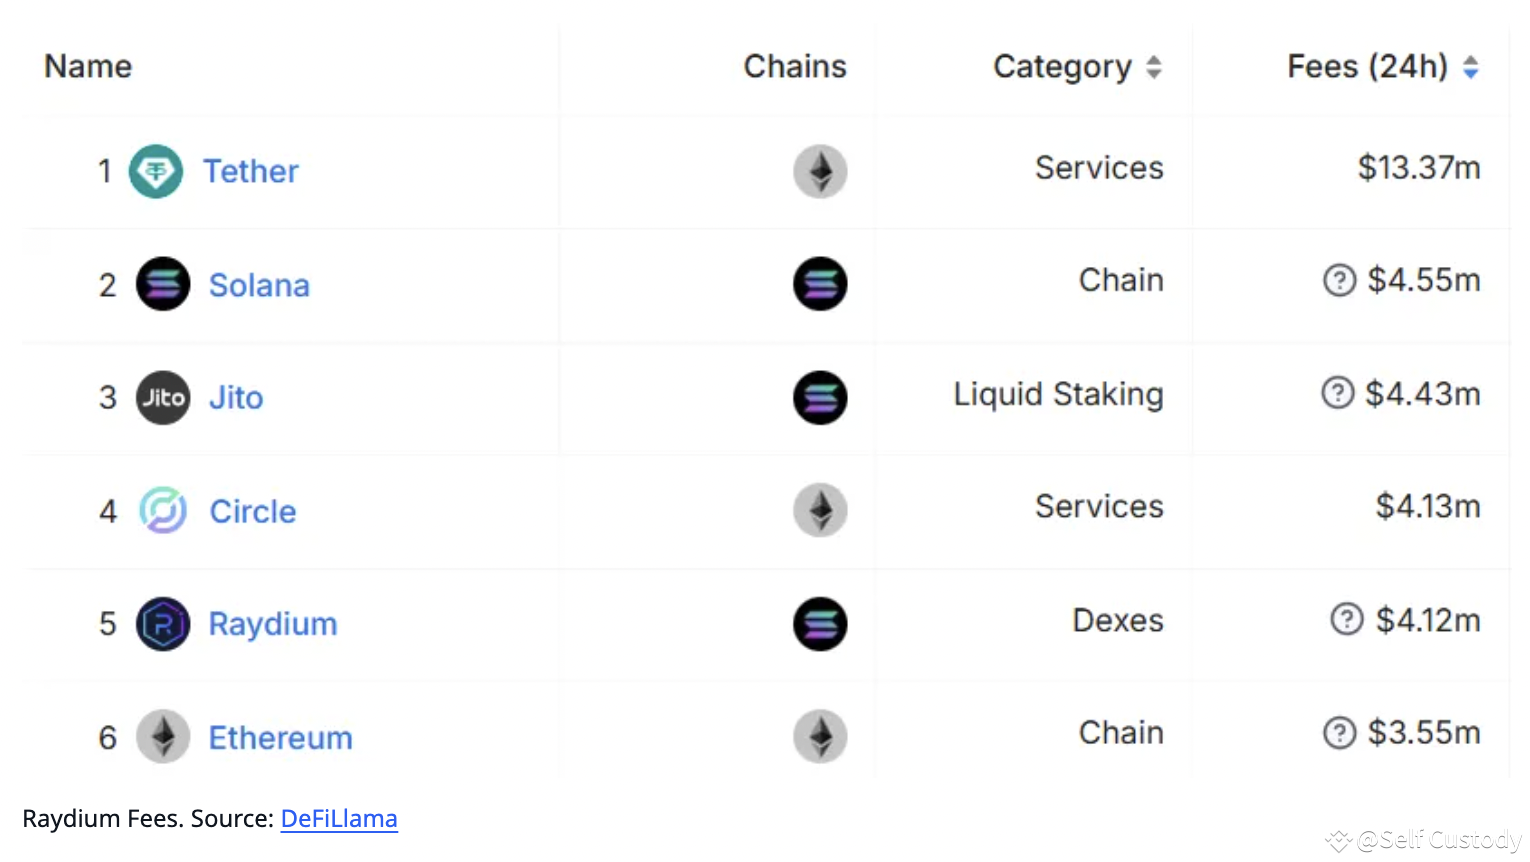
Task: Toggle the sort arrows on the Category column
Action: tap(1155, 66)
